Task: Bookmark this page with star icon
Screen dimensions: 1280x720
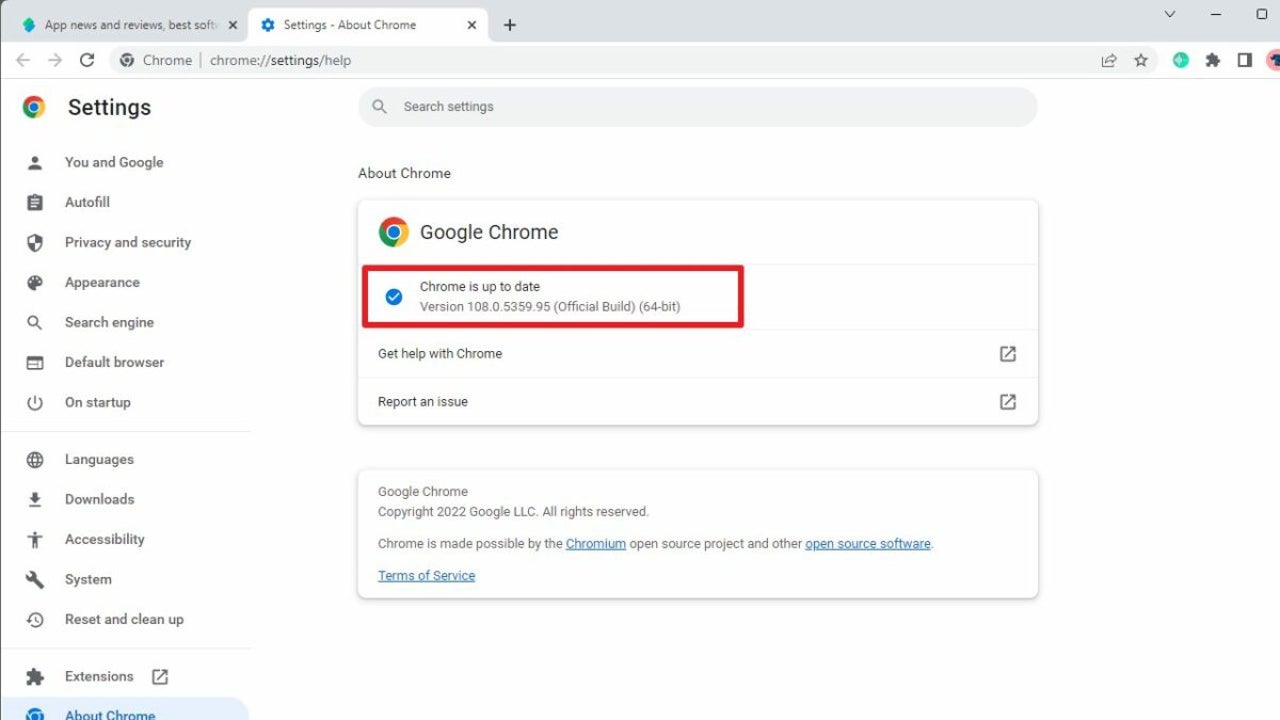Action: pos(1141,60)
